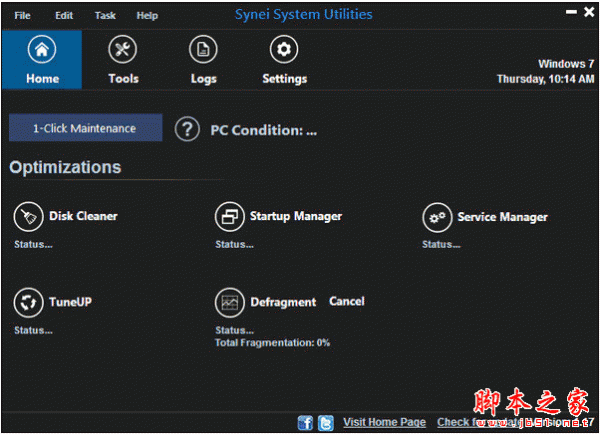Switch to the Tools tab label
Viewport: 600px width, 434px height.
[x=124, y=78]
